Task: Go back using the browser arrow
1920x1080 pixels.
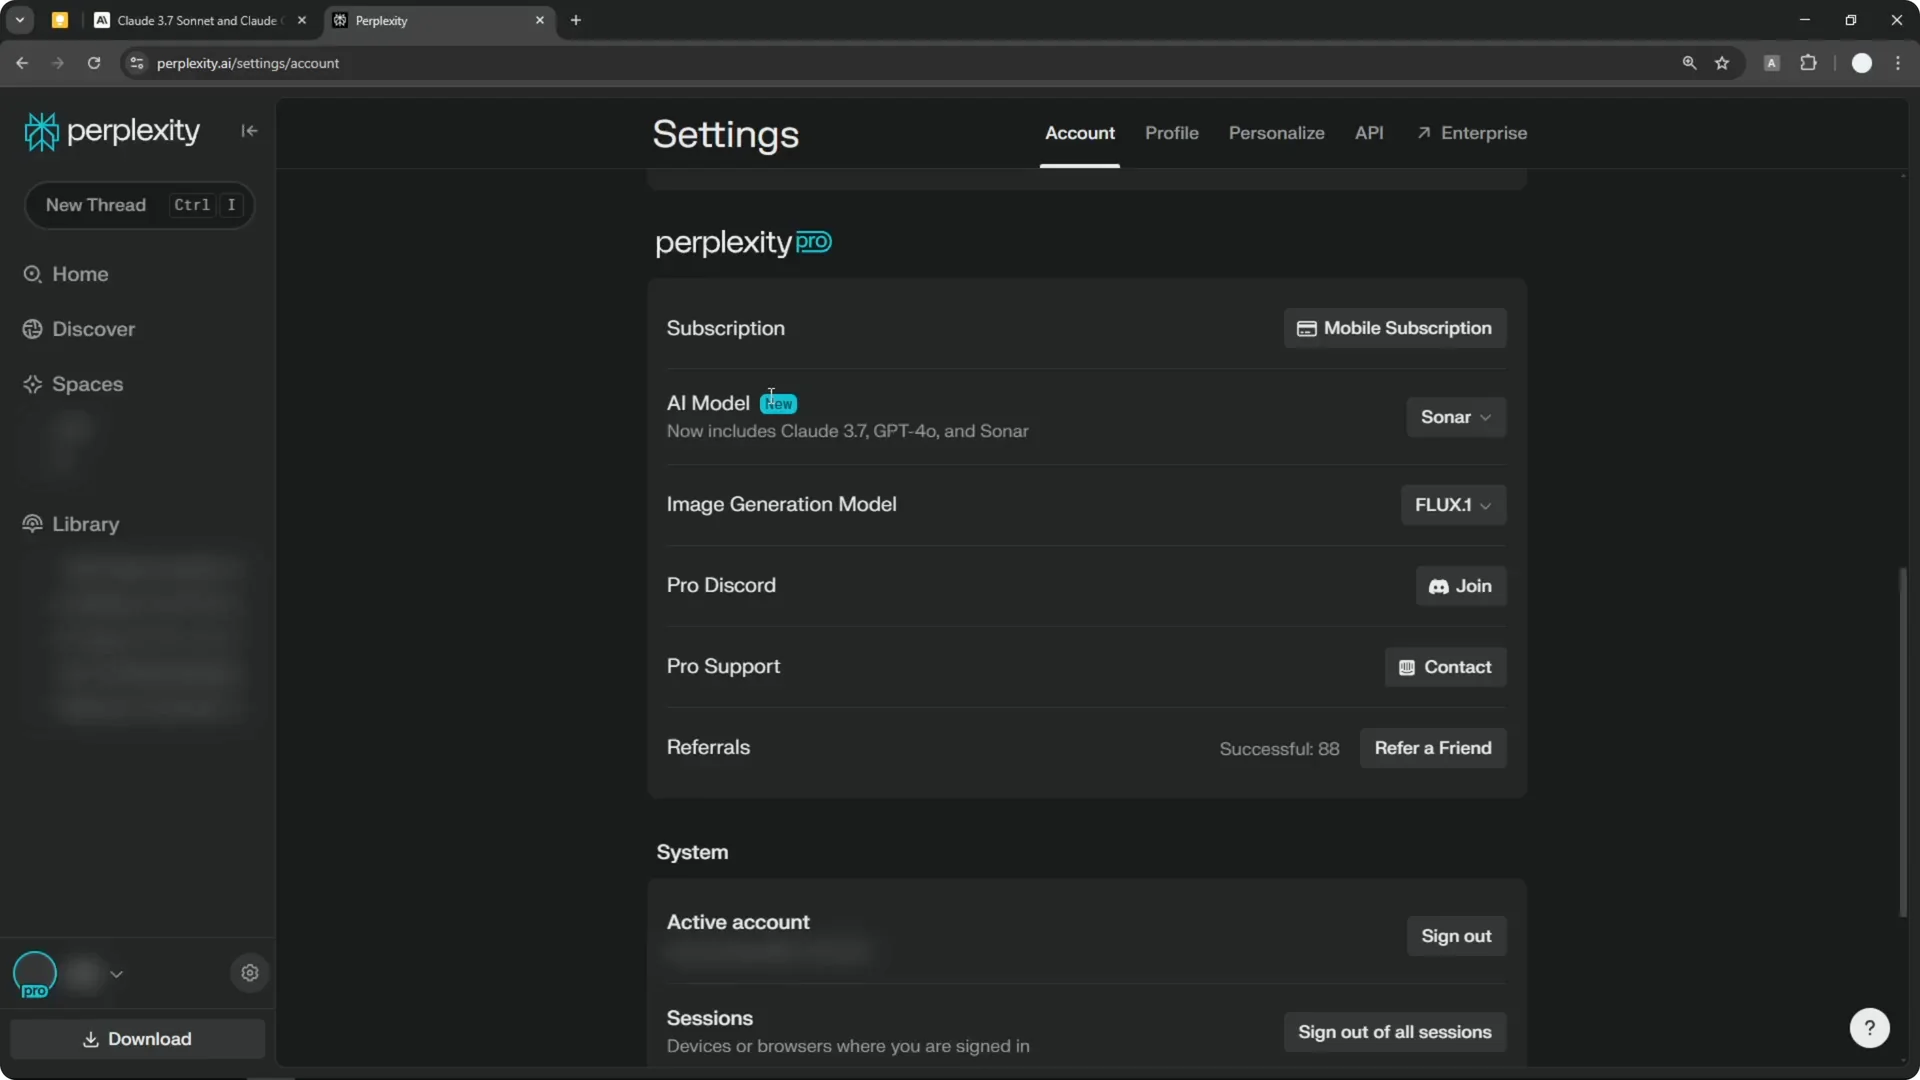Action: coord(22,63)
